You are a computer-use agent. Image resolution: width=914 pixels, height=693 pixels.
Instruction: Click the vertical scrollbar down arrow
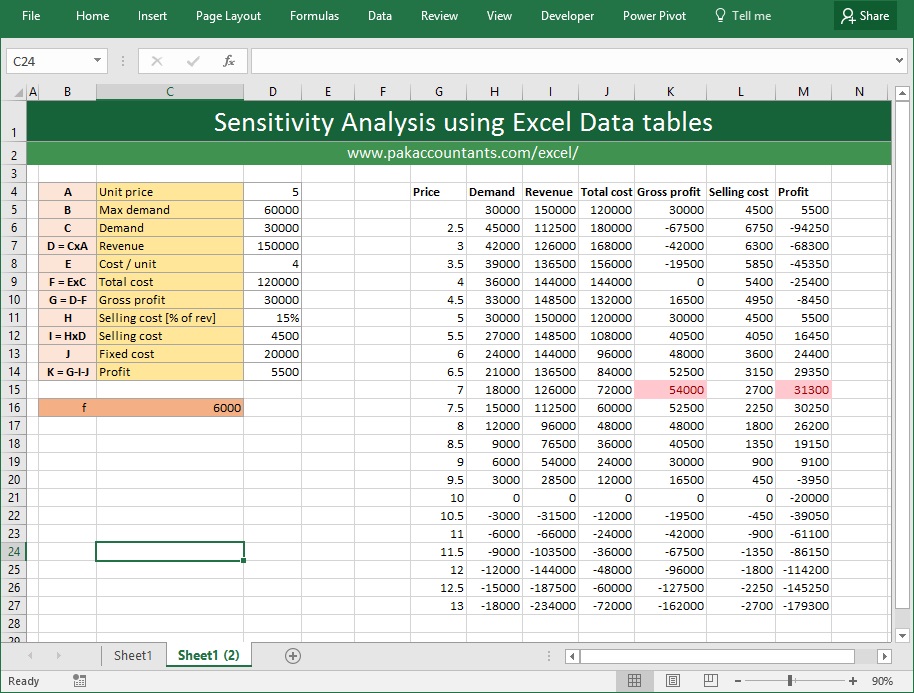[x=902, y=636]
